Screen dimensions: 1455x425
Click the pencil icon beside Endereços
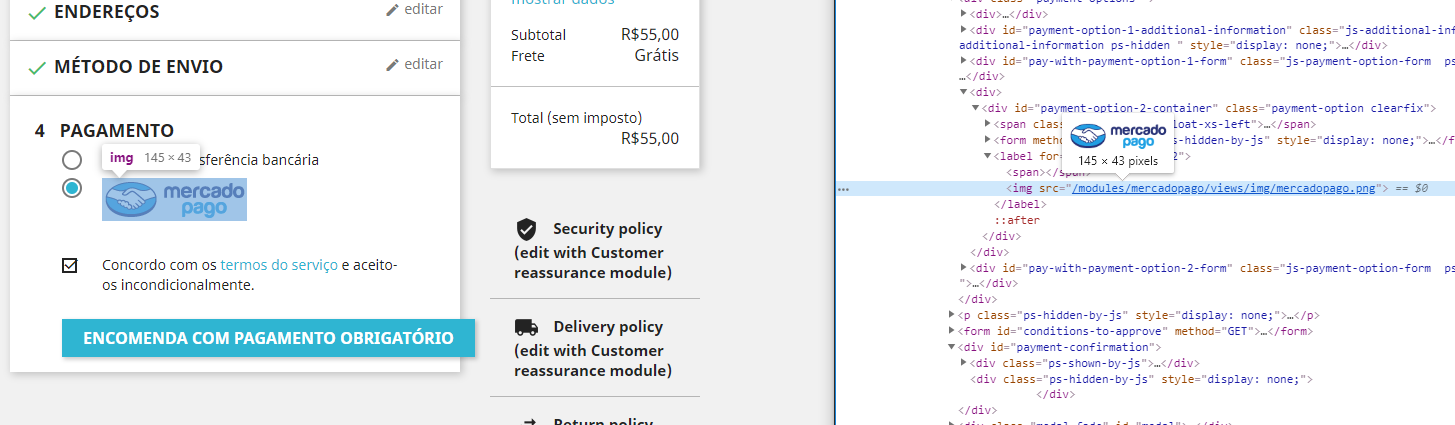click(392, 10)
